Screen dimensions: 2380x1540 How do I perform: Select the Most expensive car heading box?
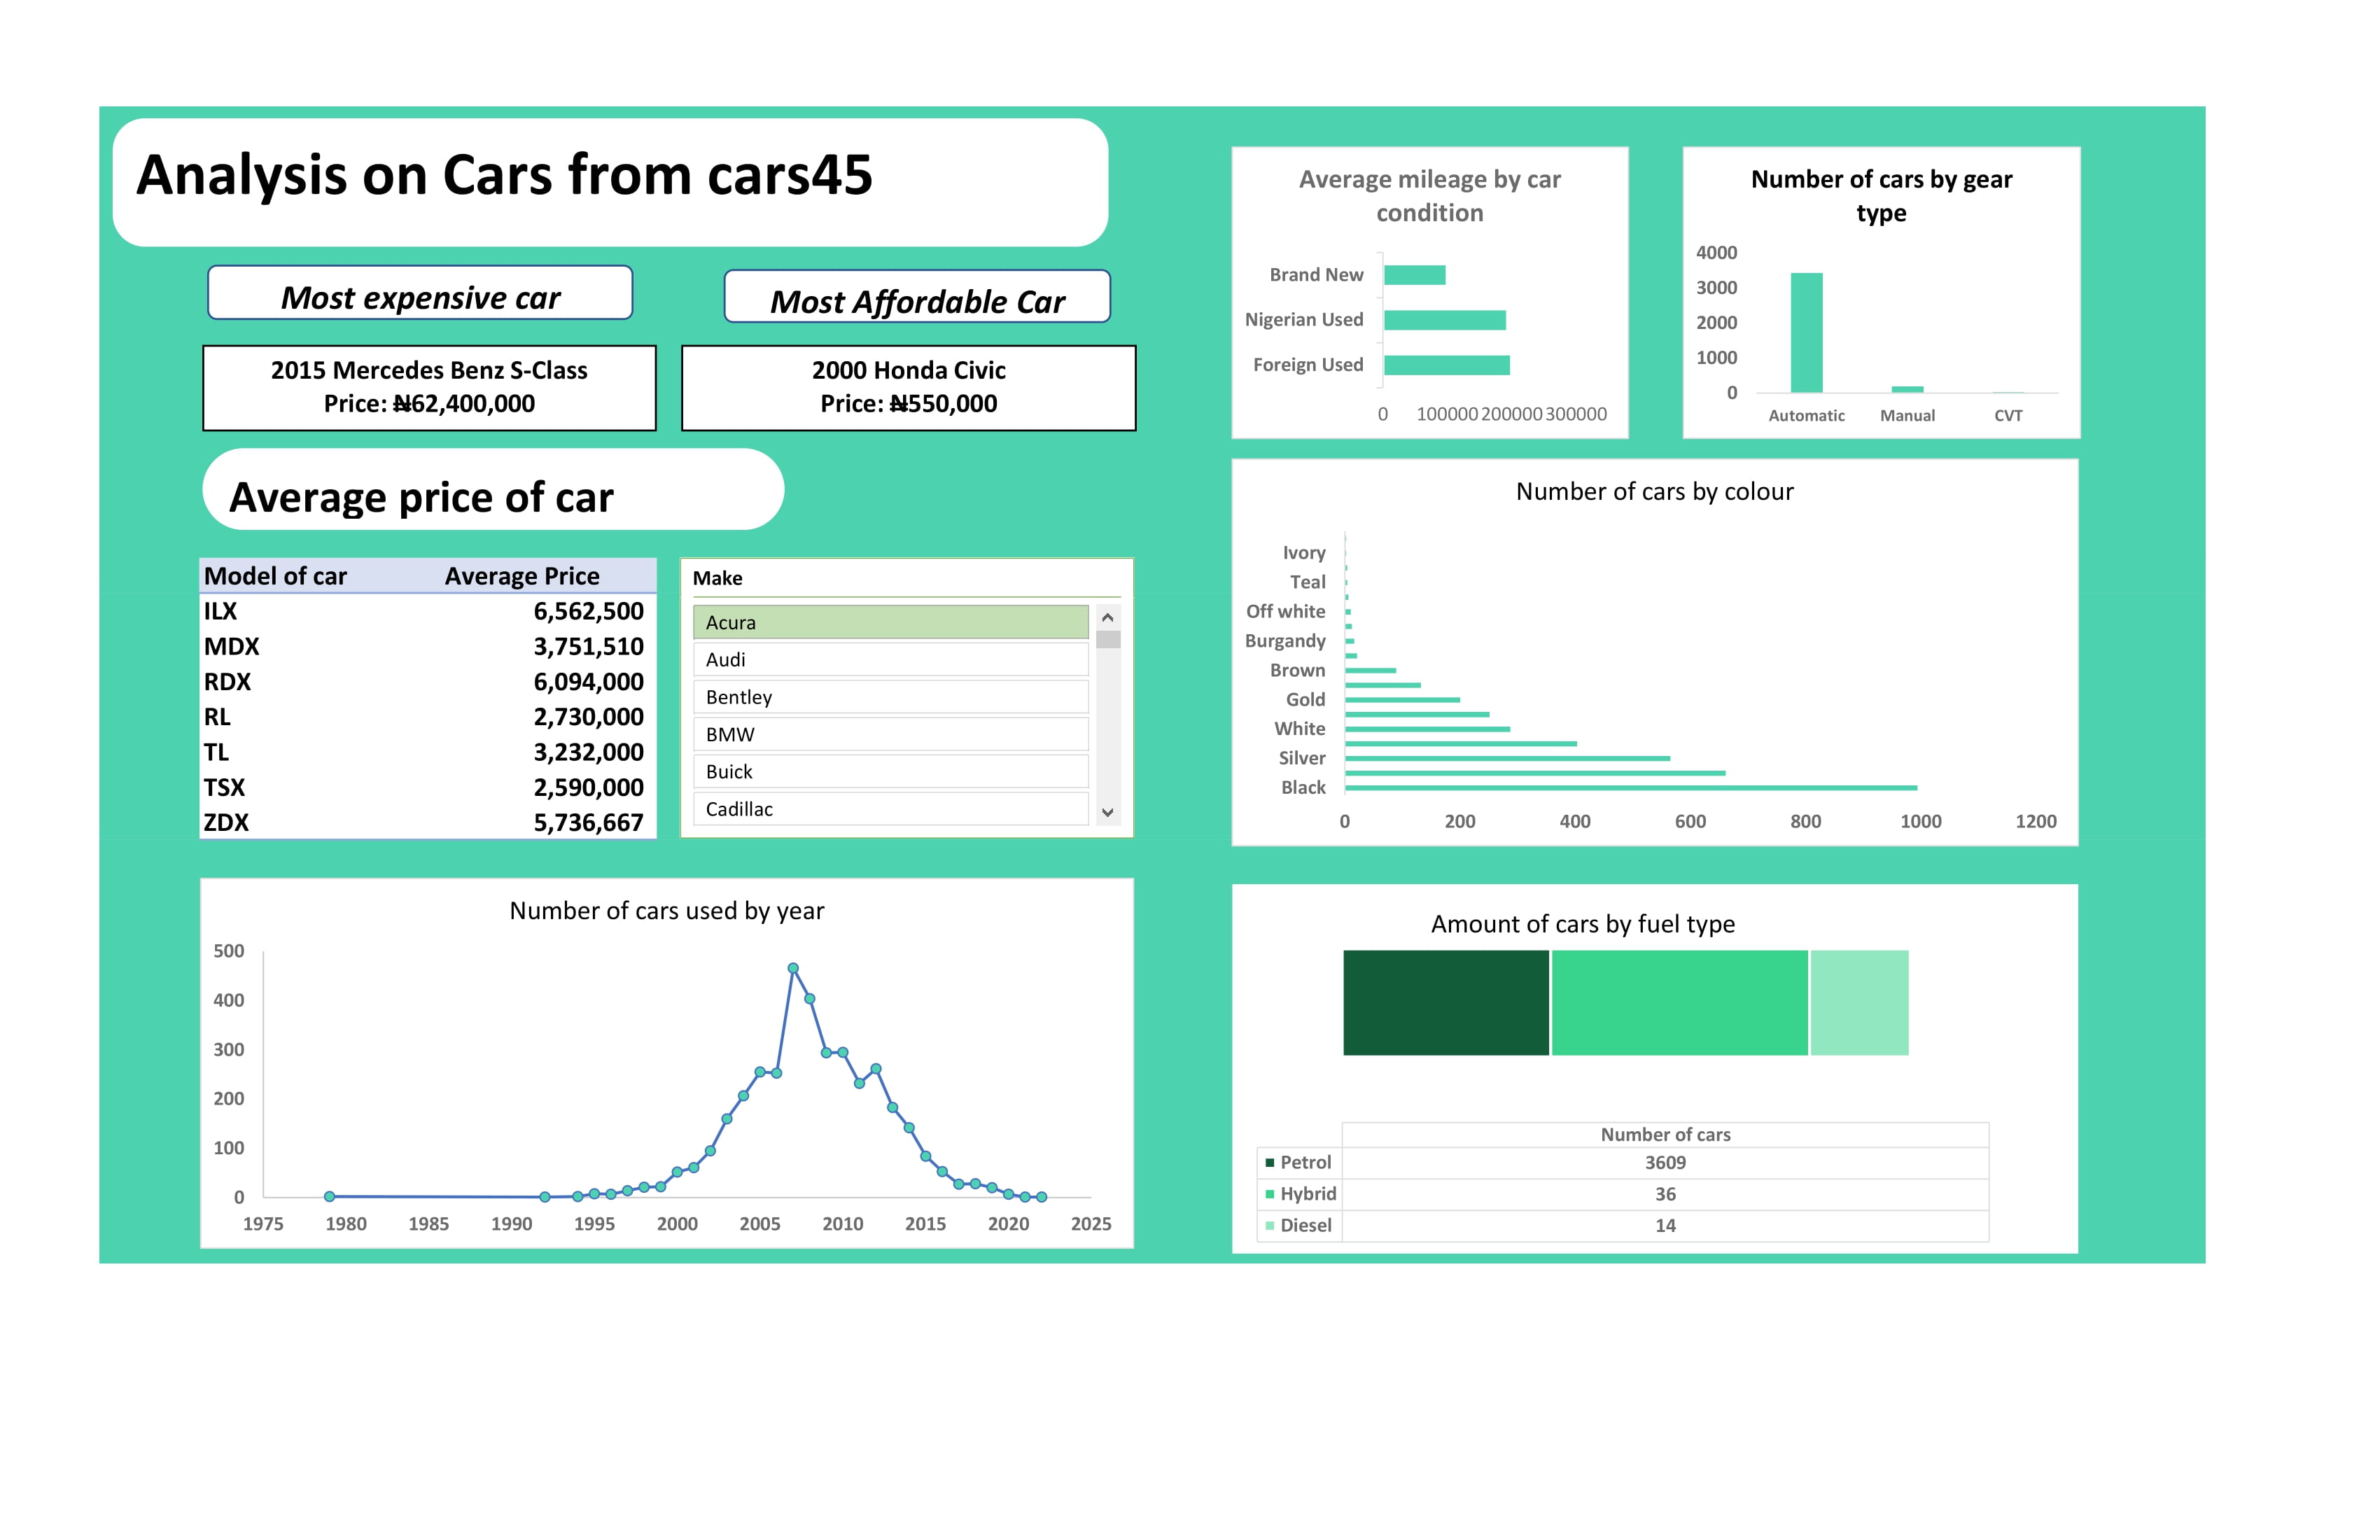(420, 293)
